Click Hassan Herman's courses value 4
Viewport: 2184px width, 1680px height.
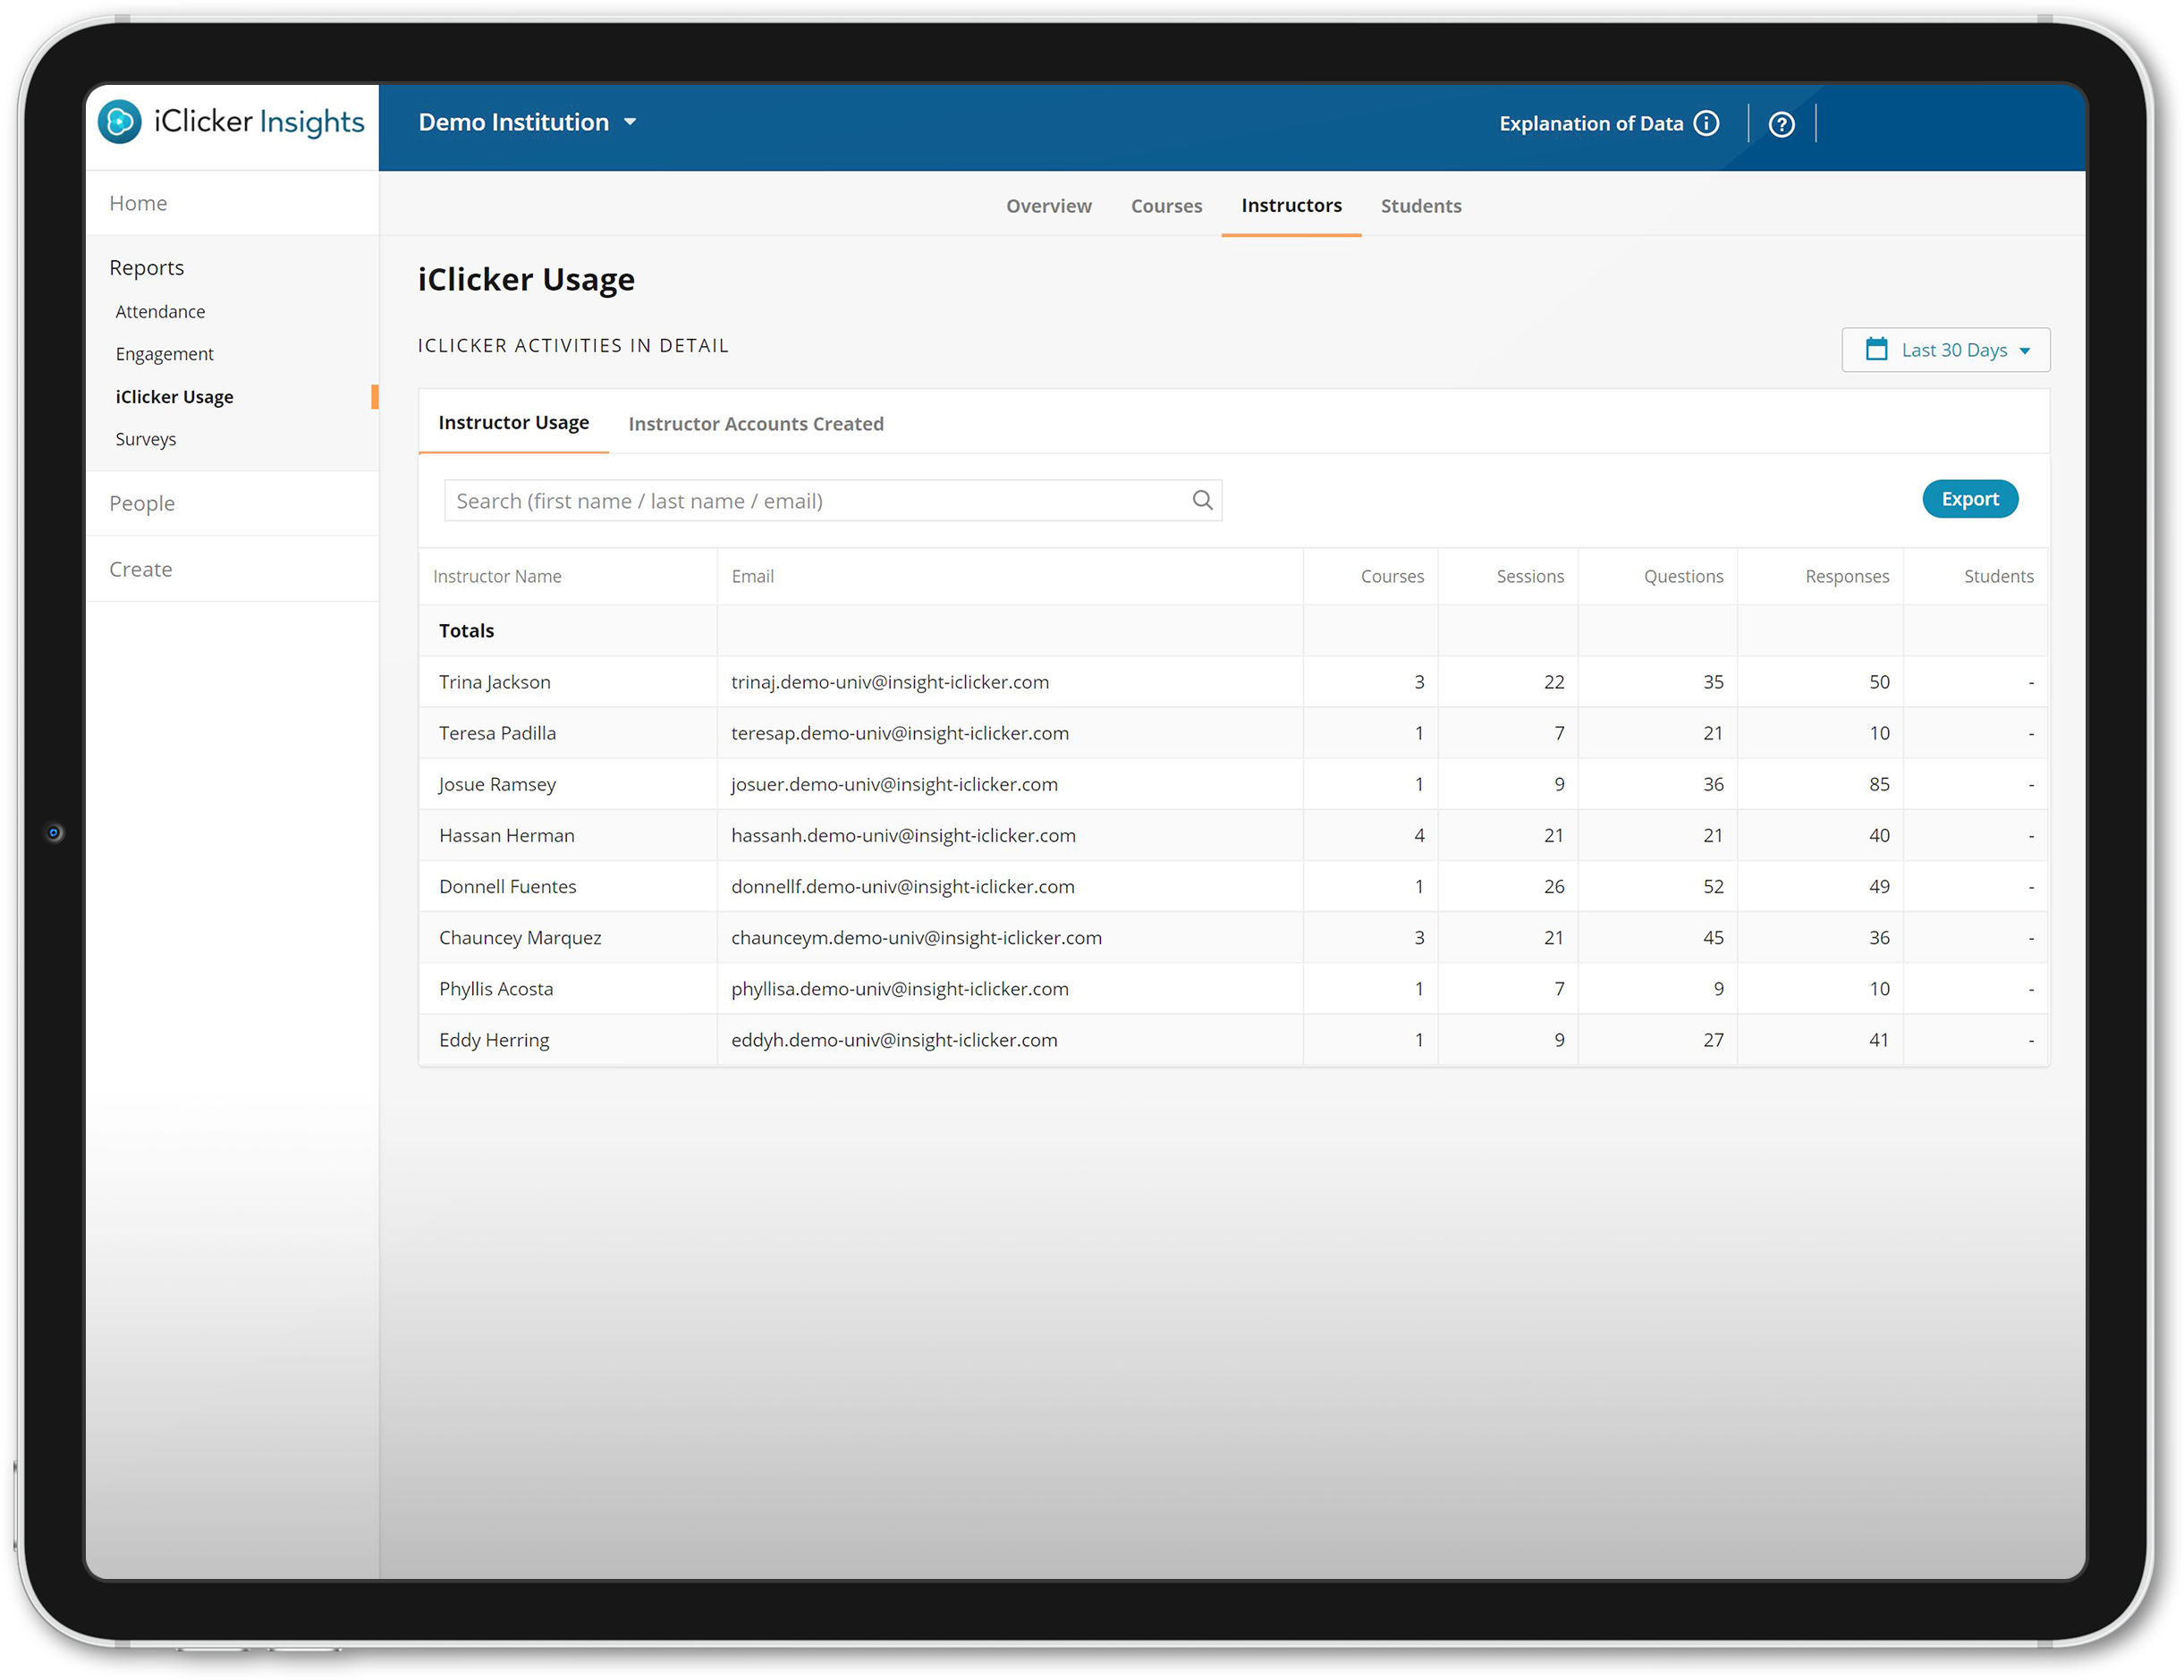(x=1418, y=835)
